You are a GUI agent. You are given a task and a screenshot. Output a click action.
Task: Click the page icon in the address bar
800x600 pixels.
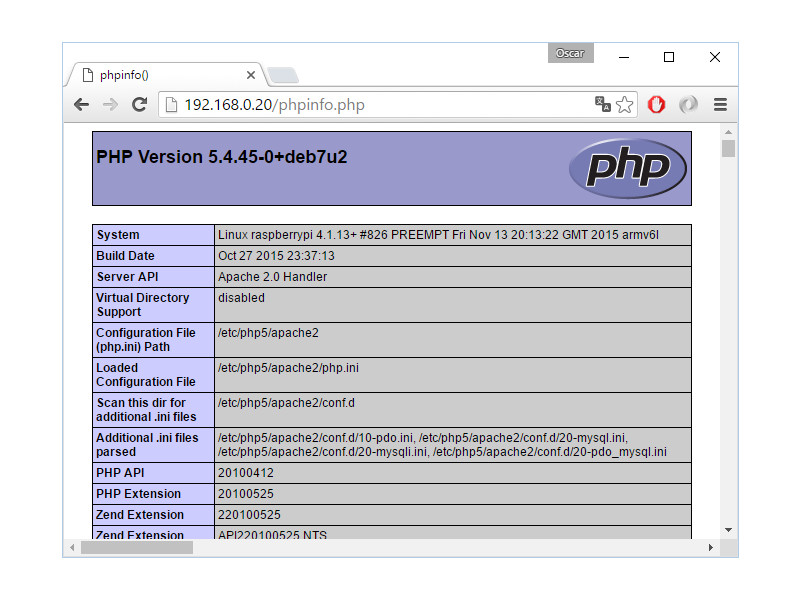(171, 105)
